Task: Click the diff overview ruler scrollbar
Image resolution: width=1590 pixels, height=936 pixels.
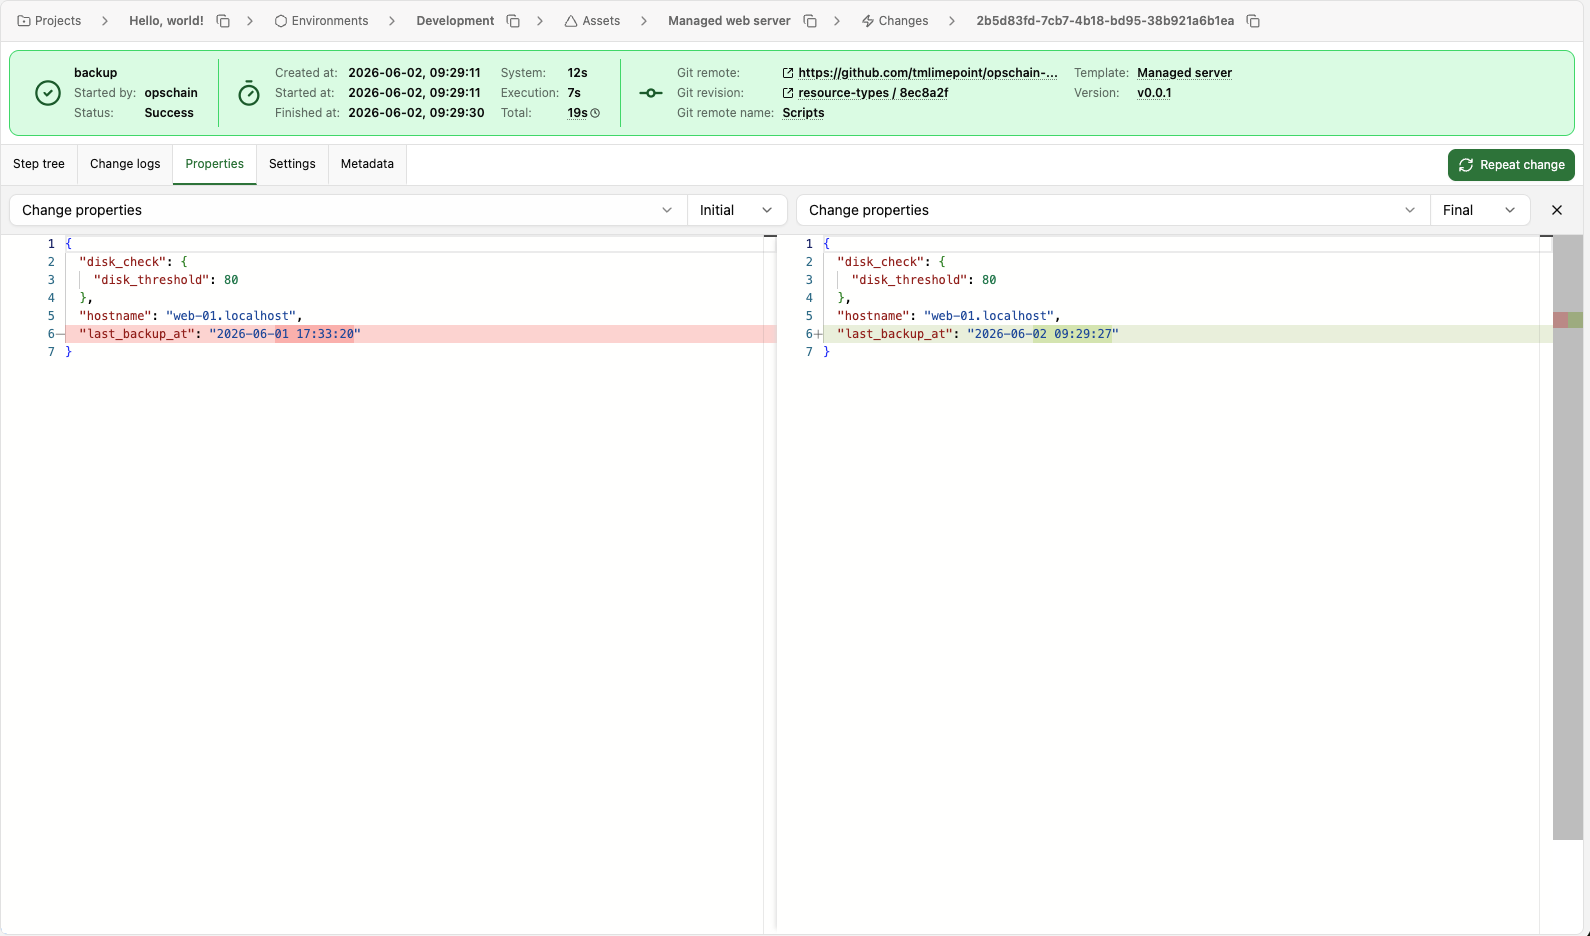Action: point(1568,537)
